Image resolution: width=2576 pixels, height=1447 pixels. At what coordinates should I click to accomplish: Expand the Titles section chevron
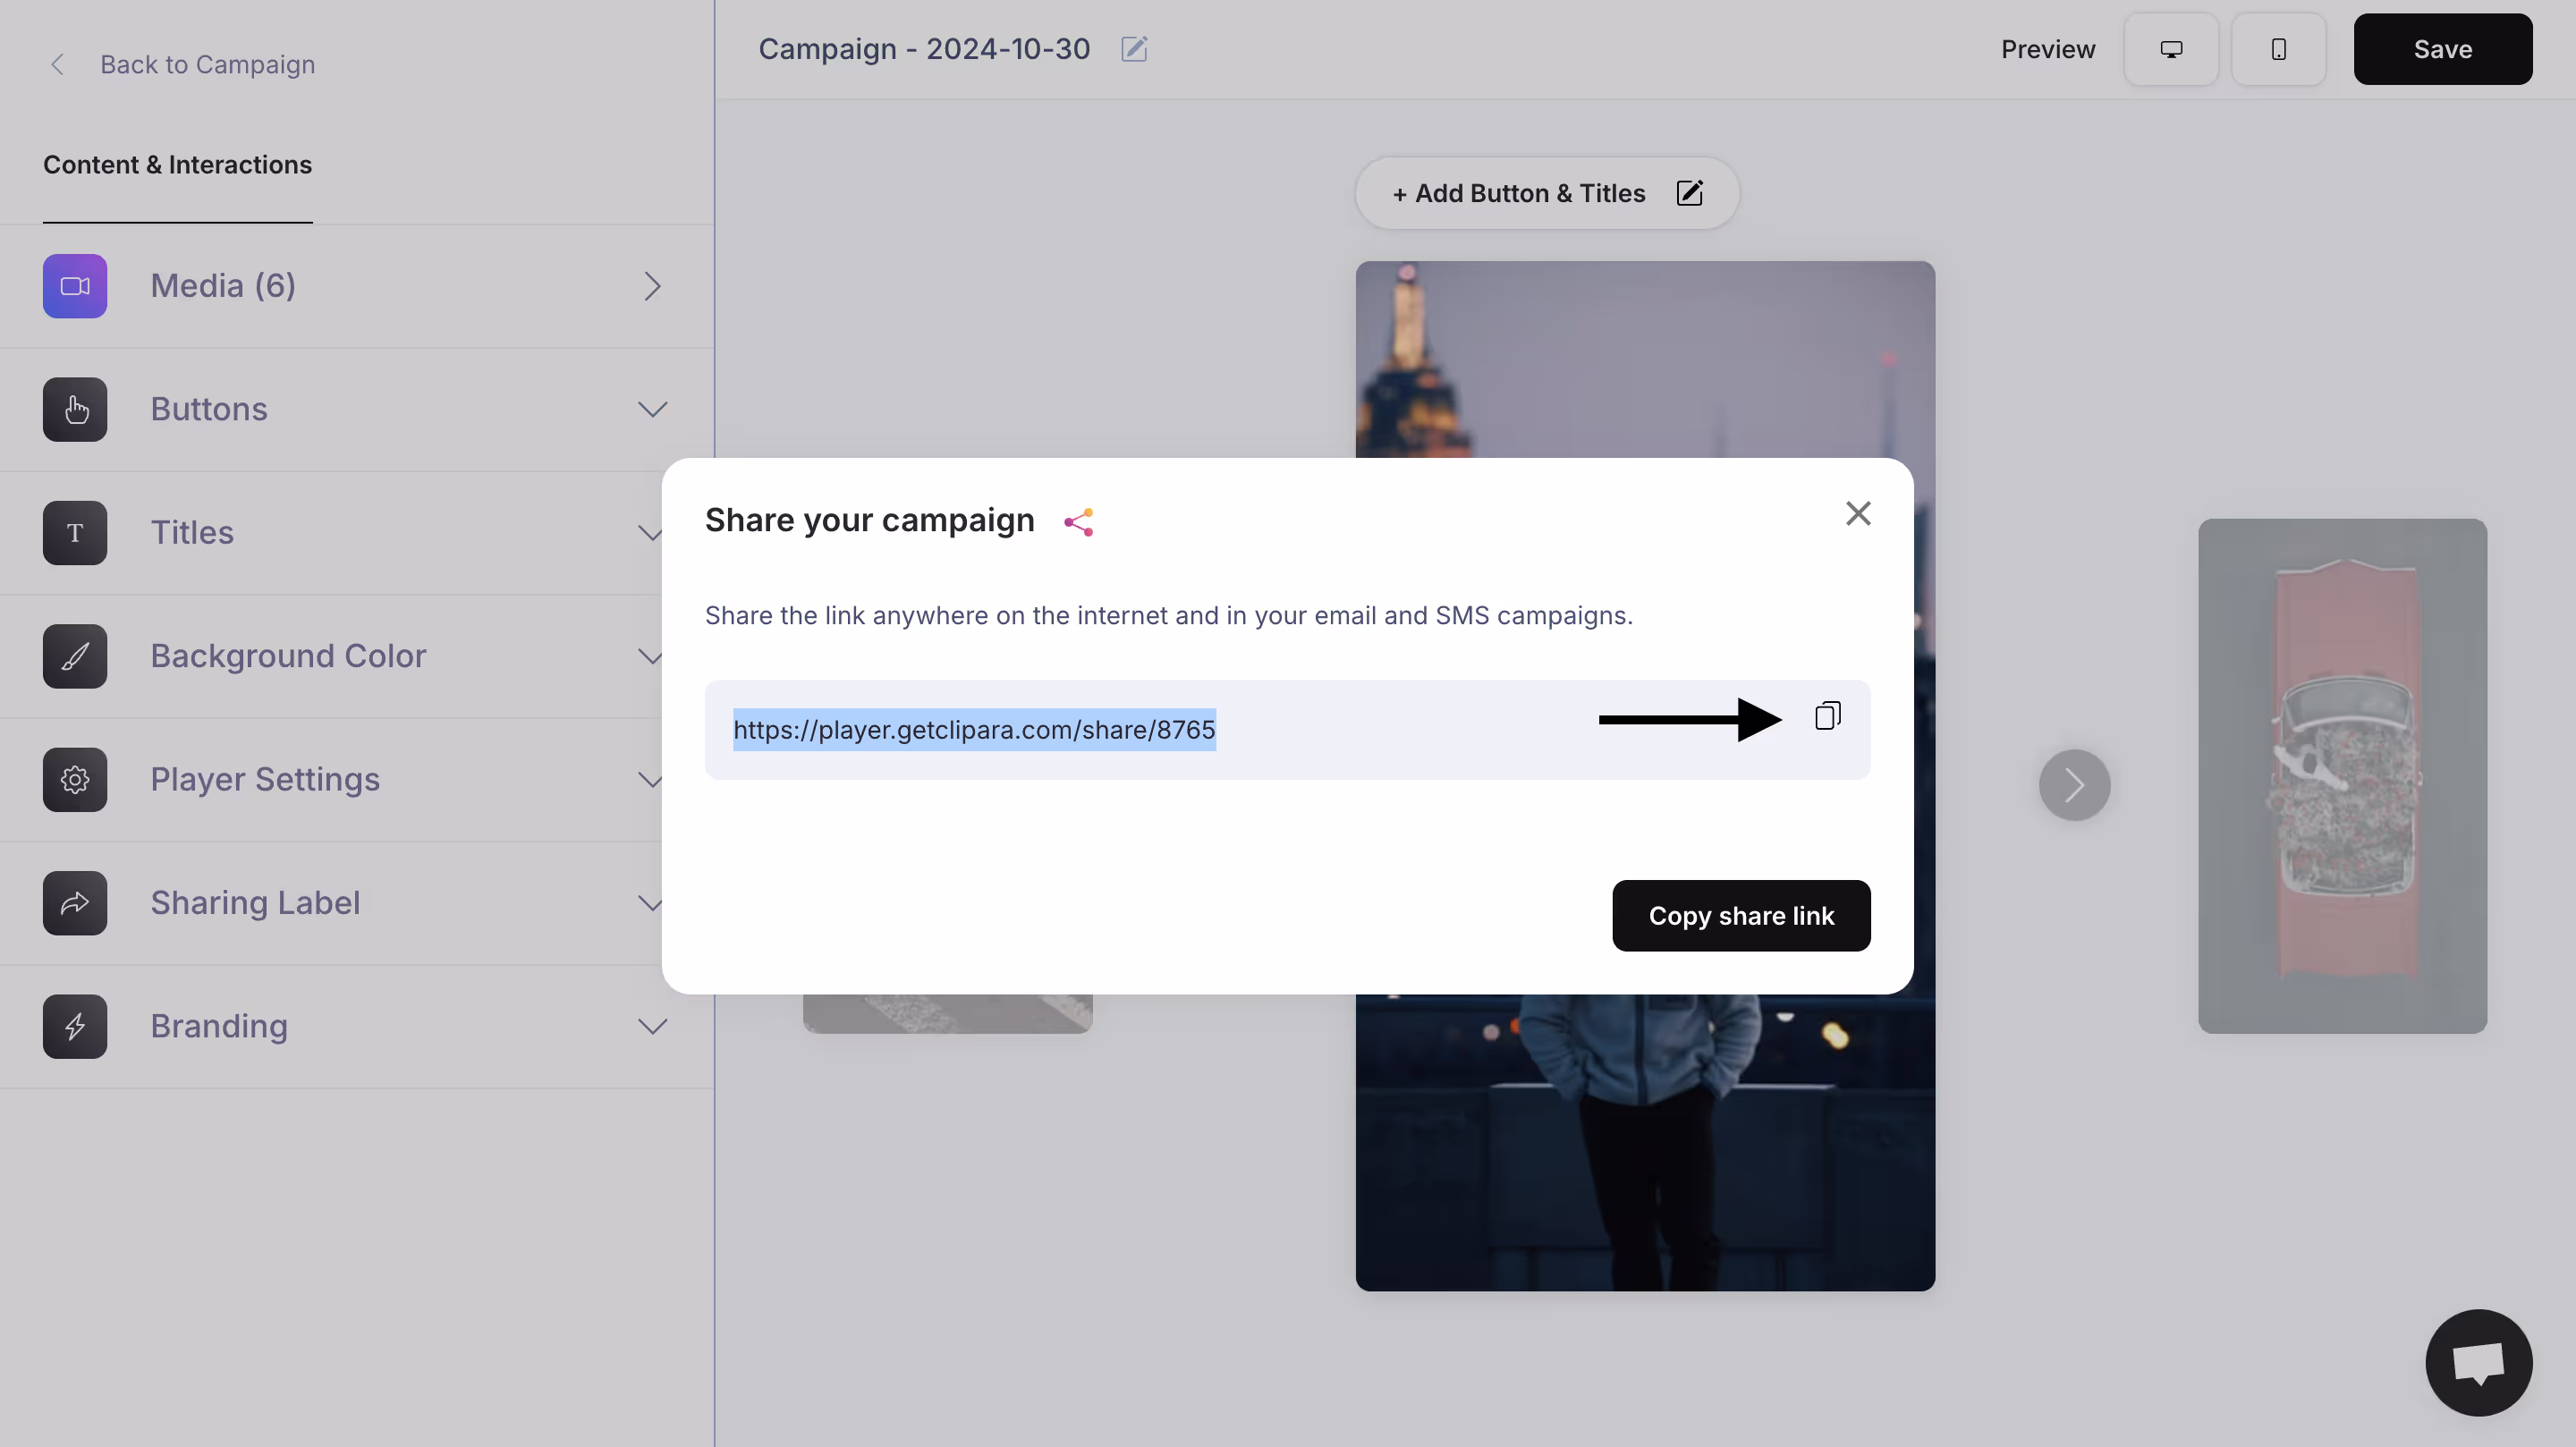coord(650,533)
